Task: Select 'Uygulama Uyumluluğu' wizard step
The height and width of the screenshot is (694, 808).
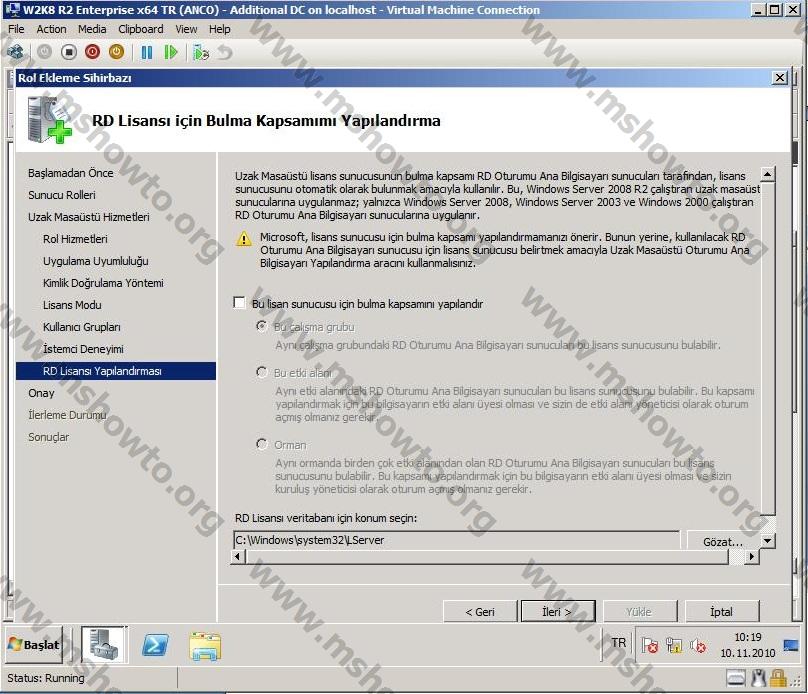Action: 96,261
